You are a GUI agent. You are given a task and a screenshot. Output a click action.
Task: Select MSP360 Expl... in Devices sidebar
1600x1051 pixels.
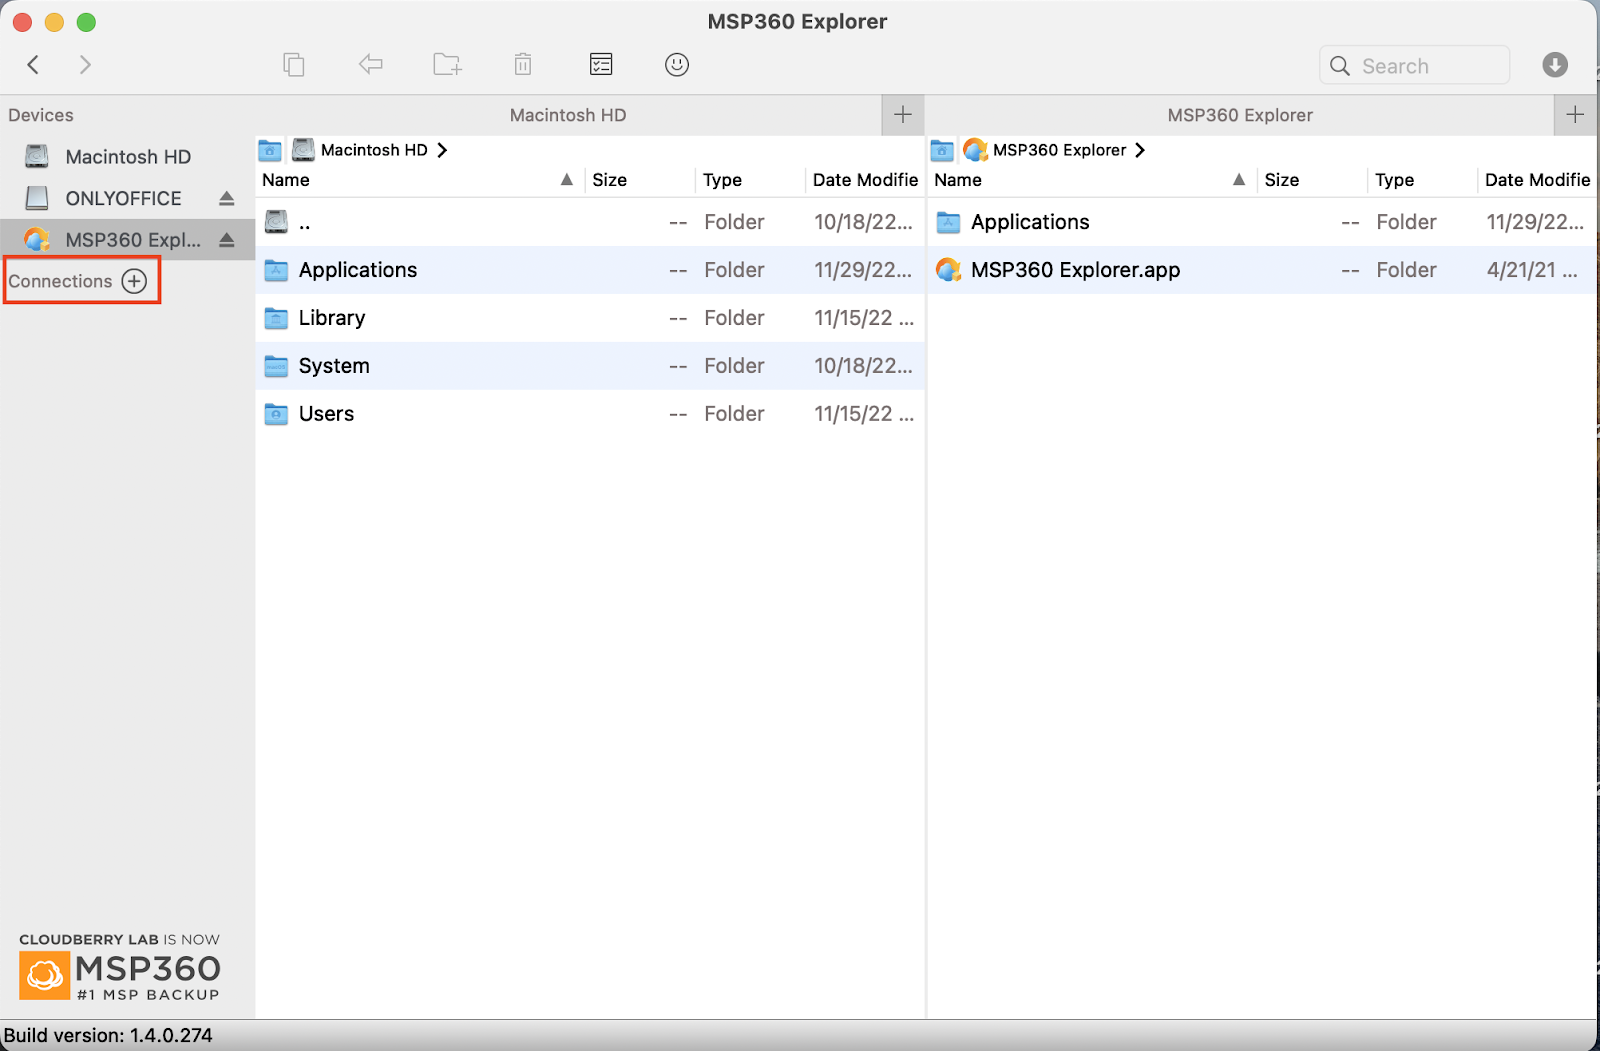(x=127, y=240)
